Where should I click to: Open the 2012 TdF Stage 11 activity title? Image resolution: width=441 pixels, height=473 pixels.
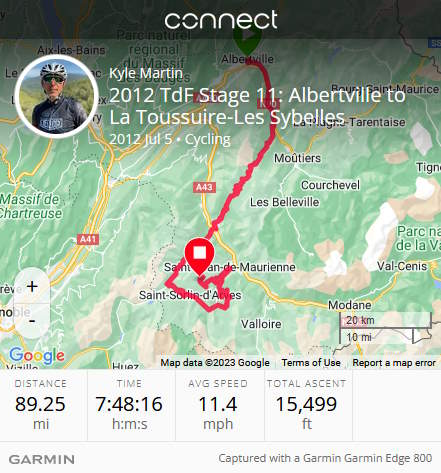coord(257,106)
